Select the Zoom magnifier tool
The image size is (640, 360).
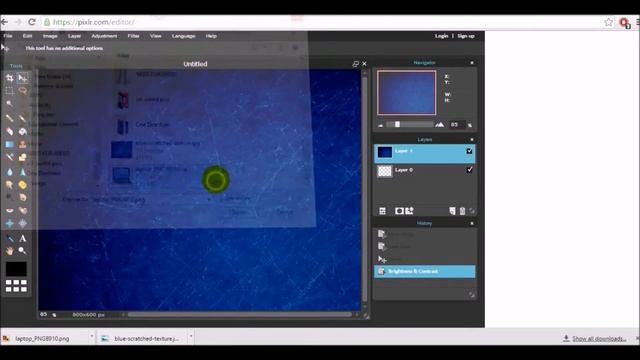[23, 251]
